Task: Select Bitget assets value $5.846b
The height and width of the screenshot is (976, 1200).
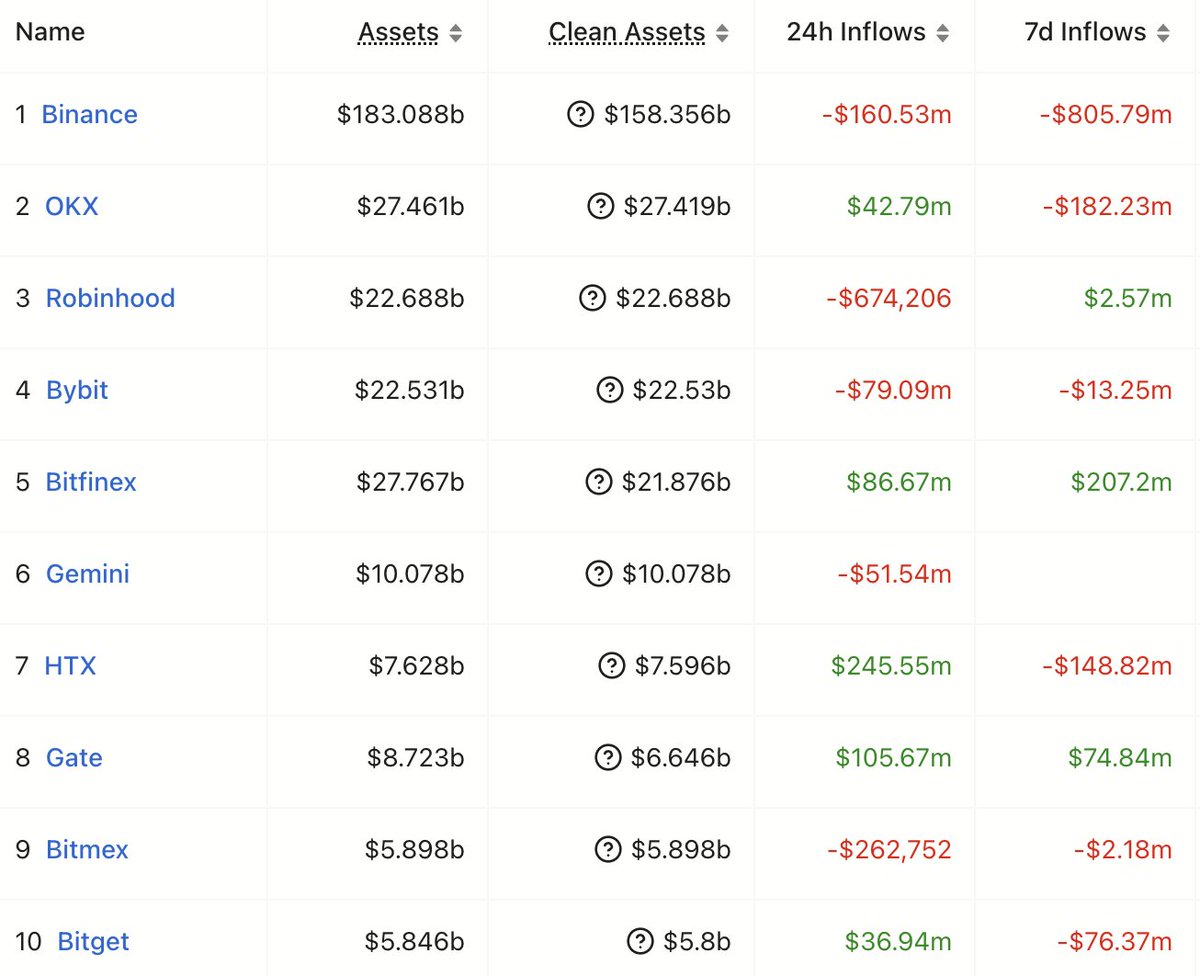Action: point(414,942)
